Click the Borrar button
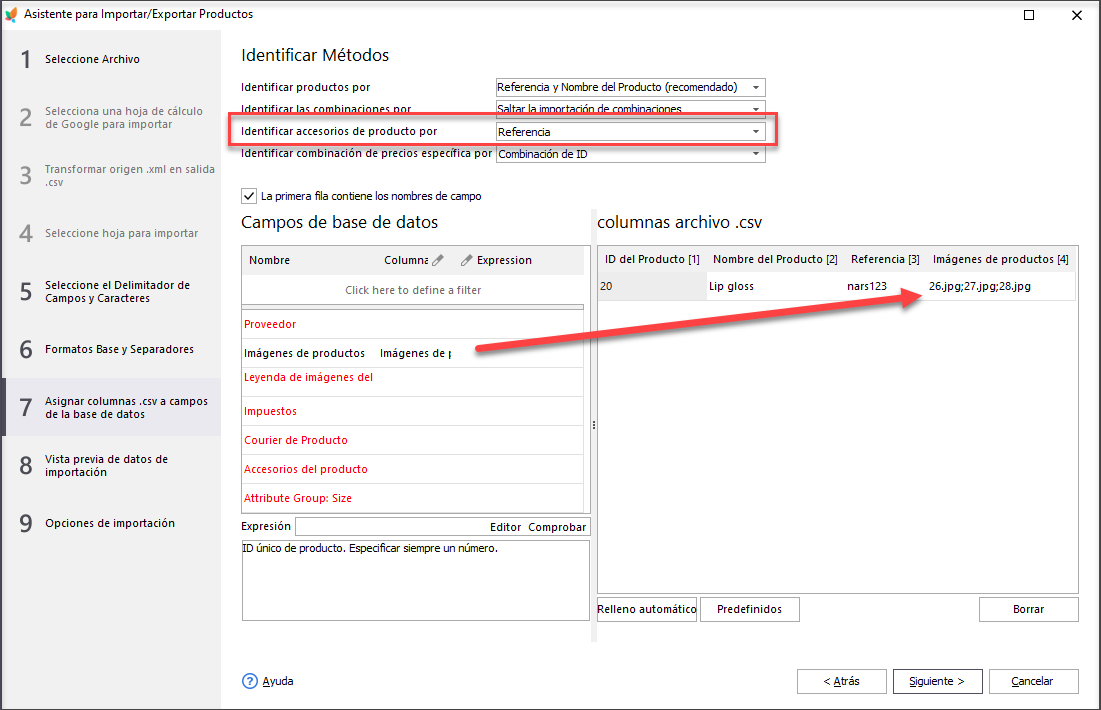Image resolution: width=1101 pixels, height=710 pixels. pyautogui.click(x=1028, y=609)
